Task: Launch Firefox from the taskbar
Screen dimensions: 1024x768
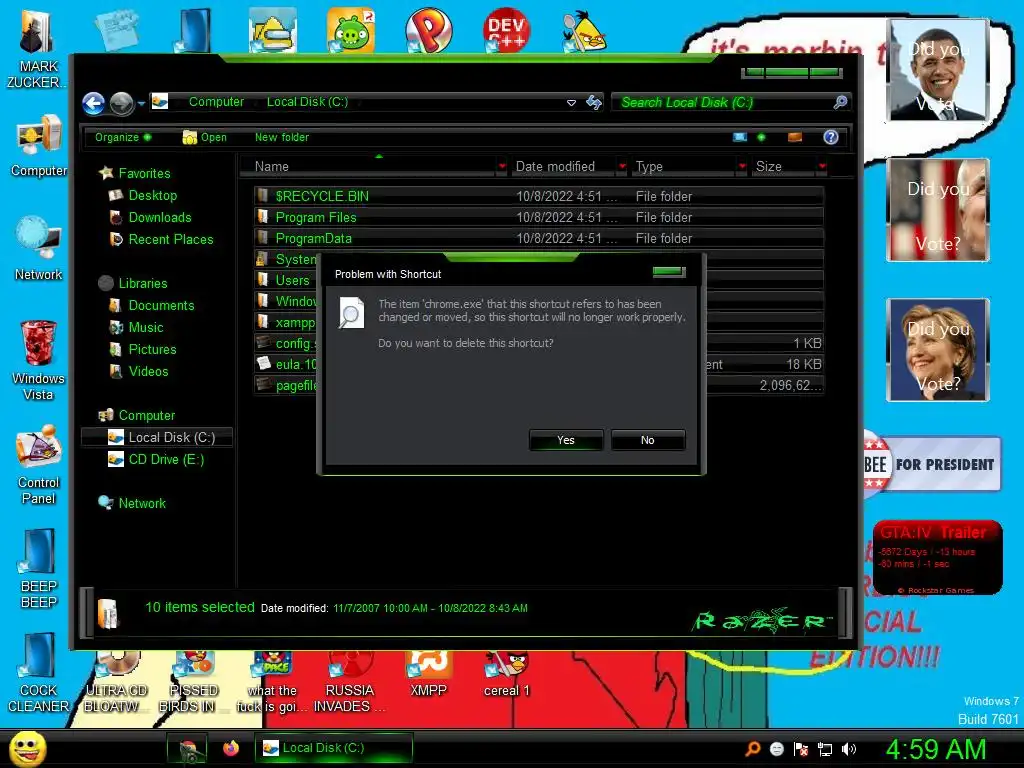Action: tap(231, 748)
